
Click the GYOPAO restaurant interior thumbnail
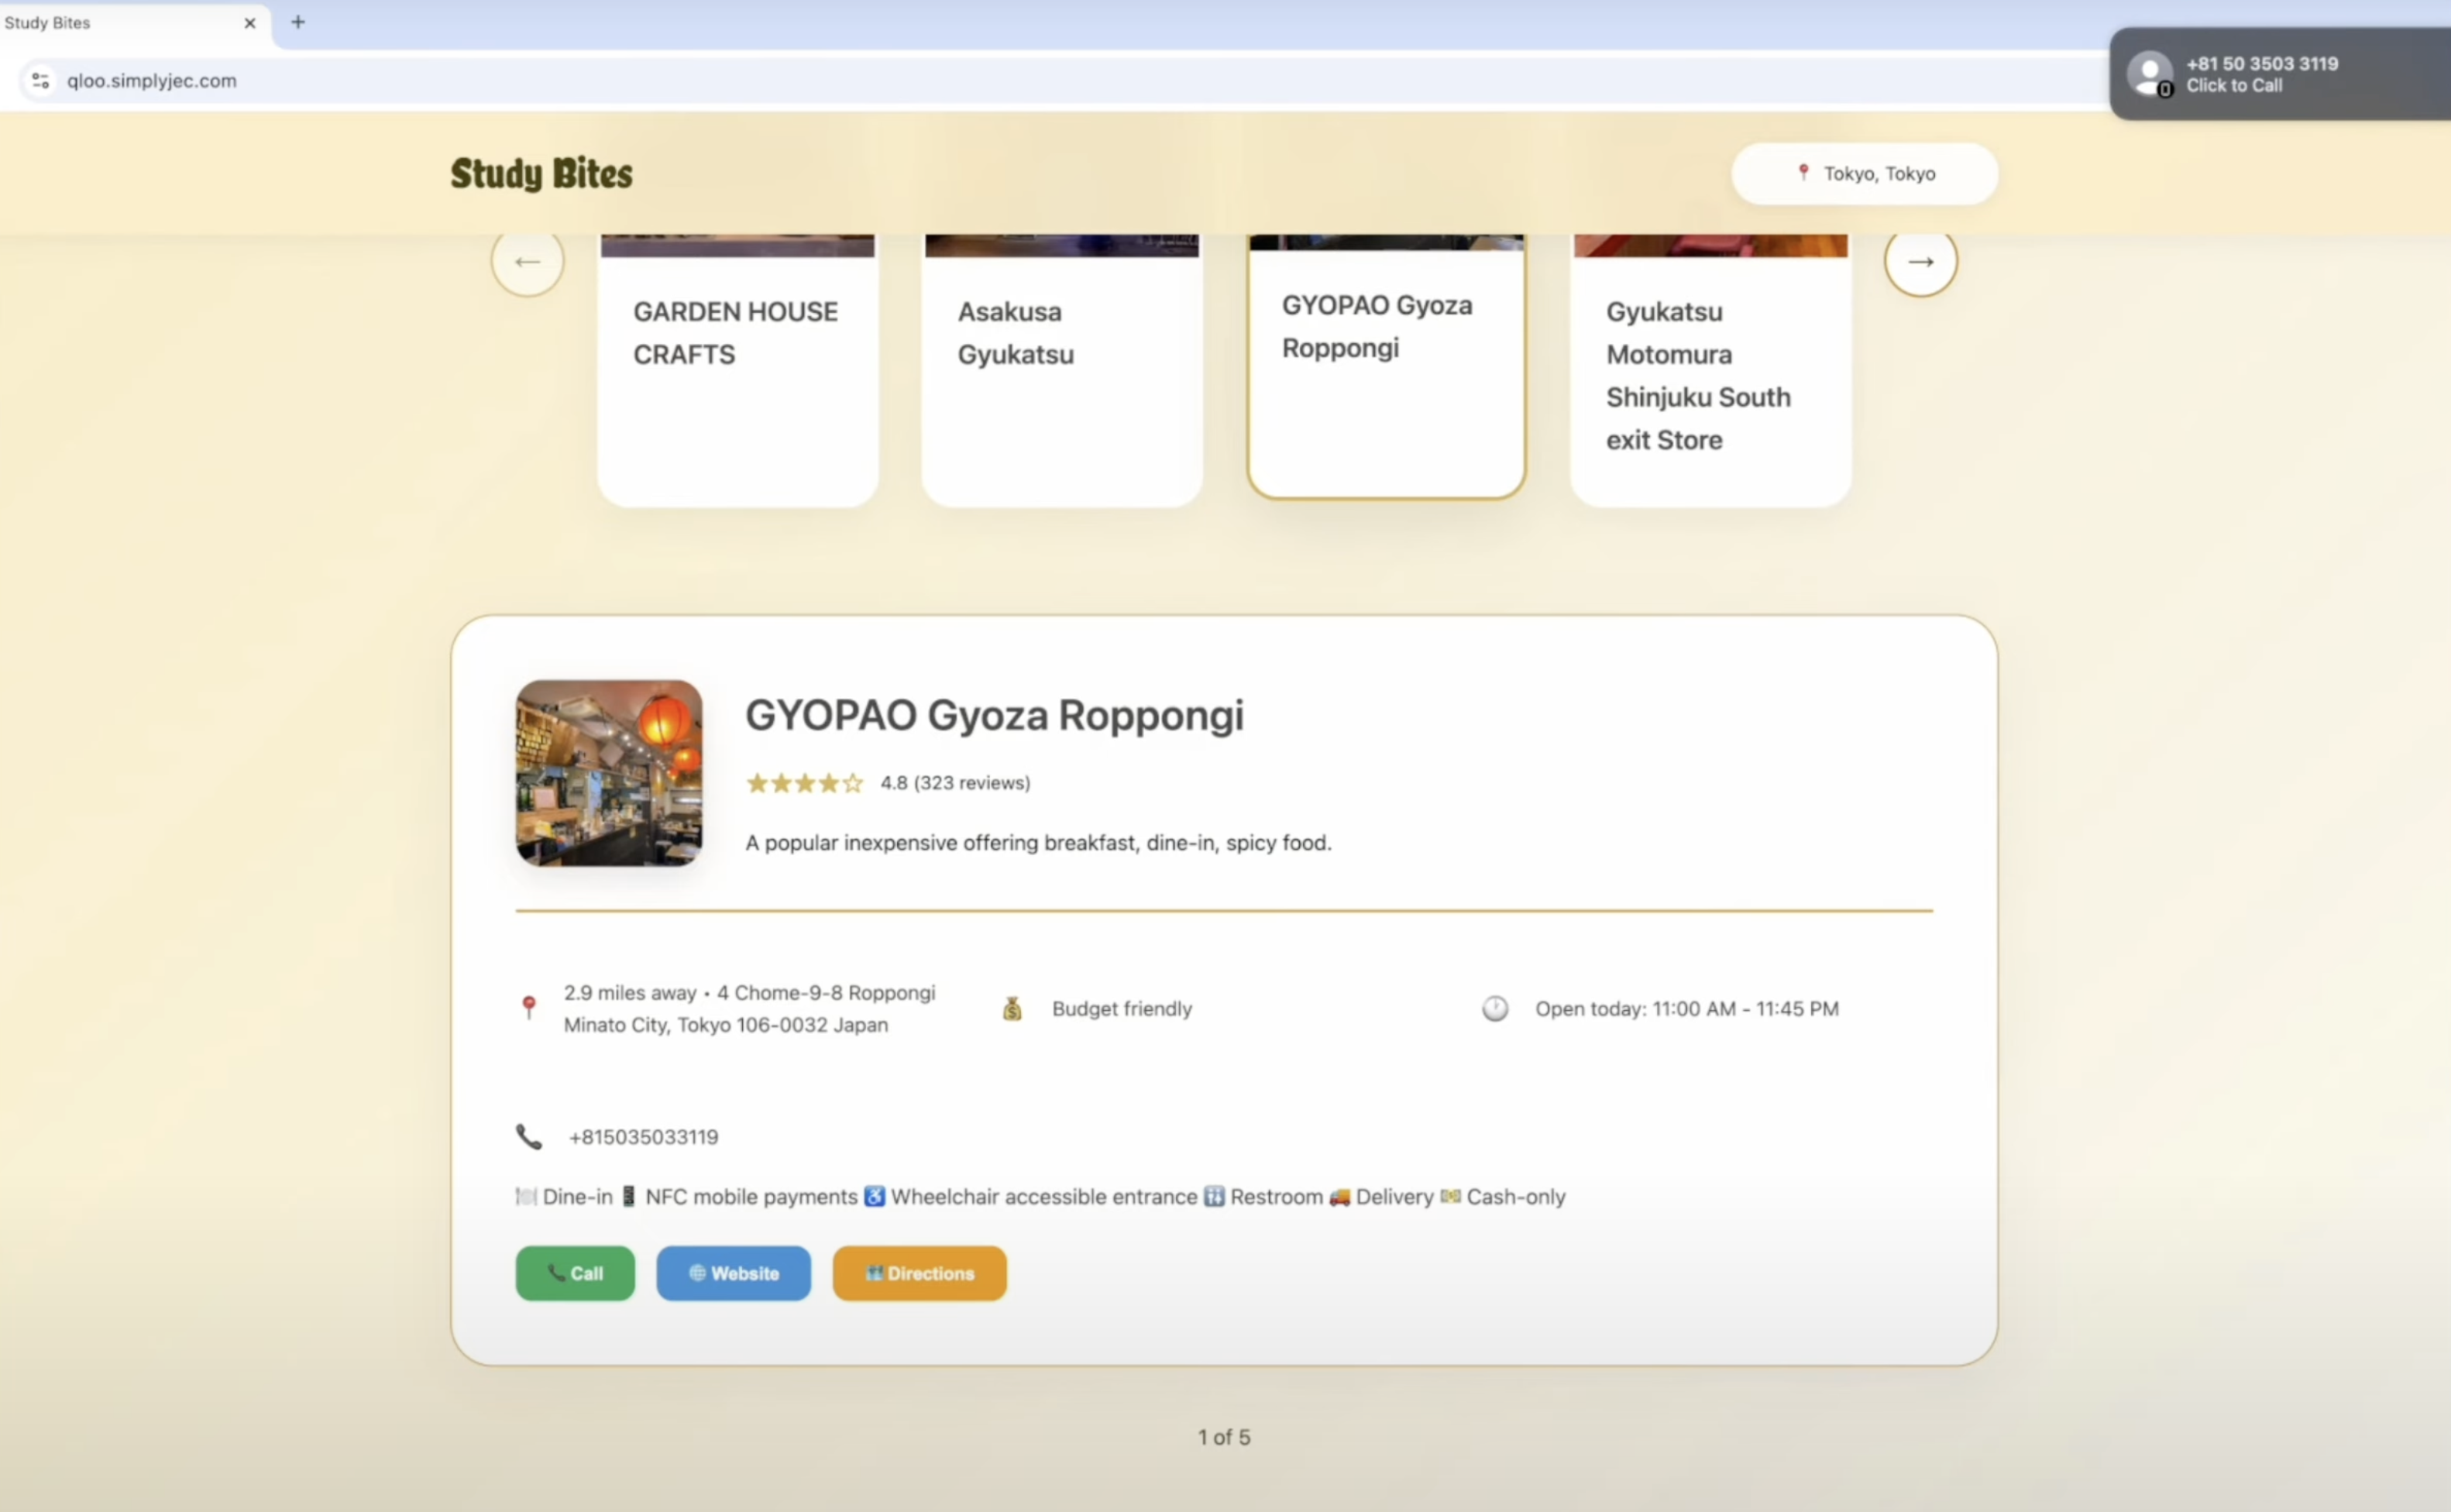(608, 773)
